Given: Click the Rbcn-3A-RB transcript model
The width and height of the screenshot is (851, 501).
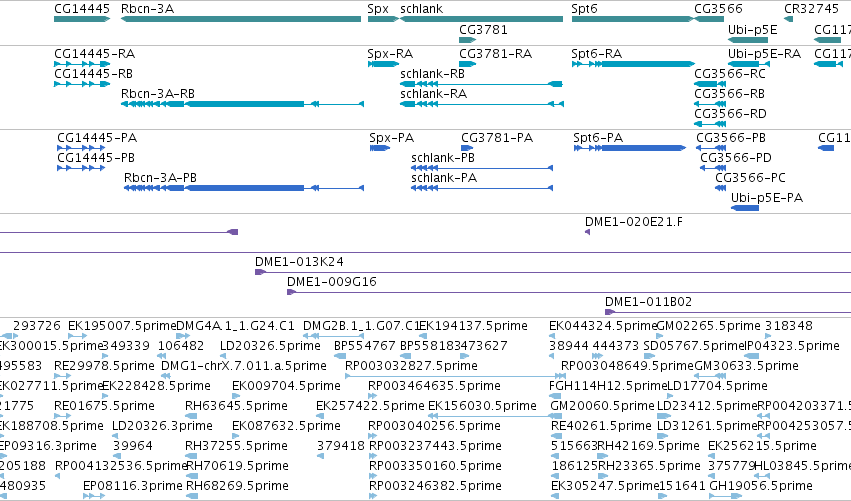Looking at the screenshot, I should tap(242, 104).
